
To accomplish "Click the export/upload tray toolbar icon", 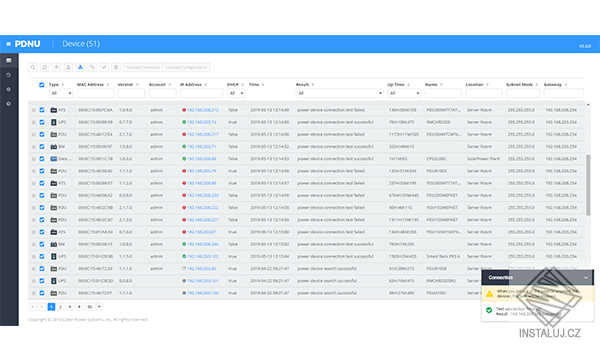I will (x=68, y=67).
